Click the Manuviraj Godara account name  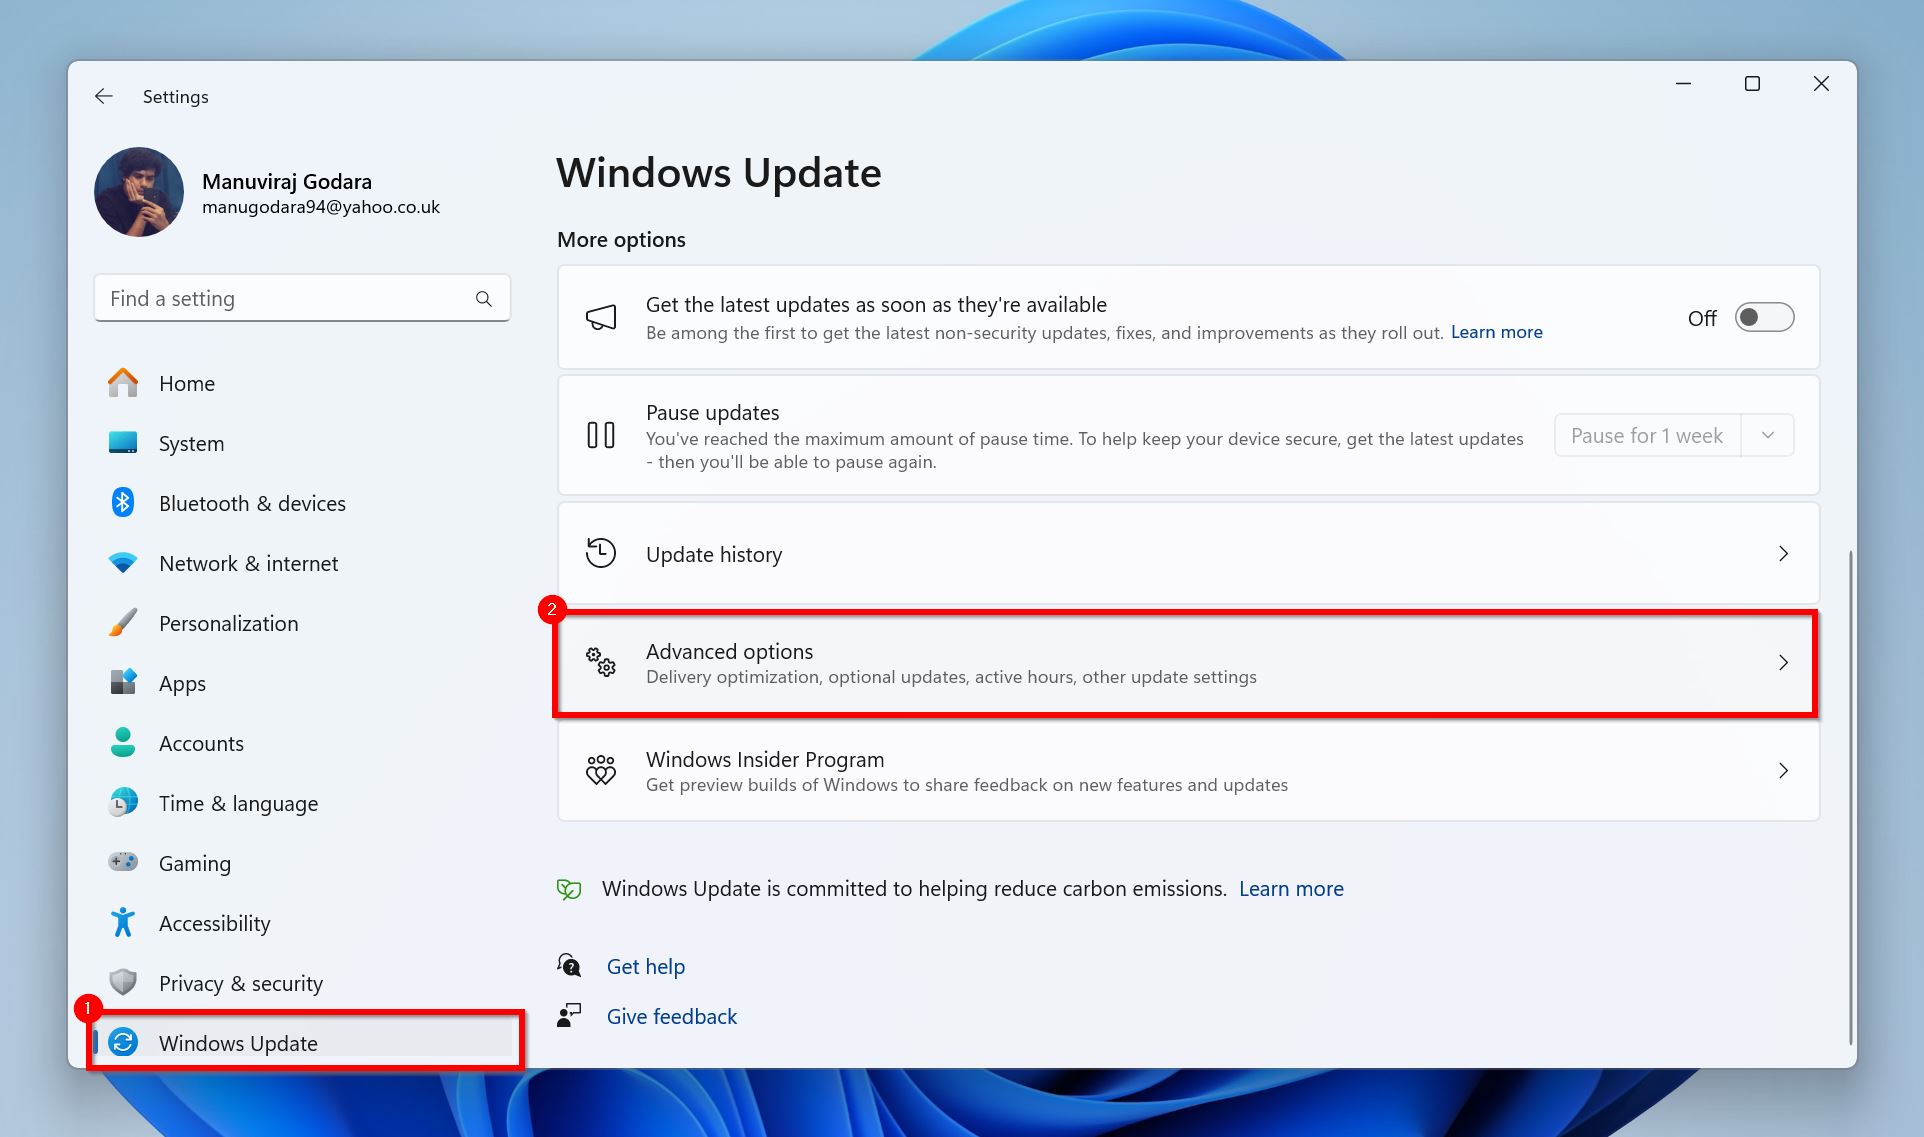click(x=287, y=181)
